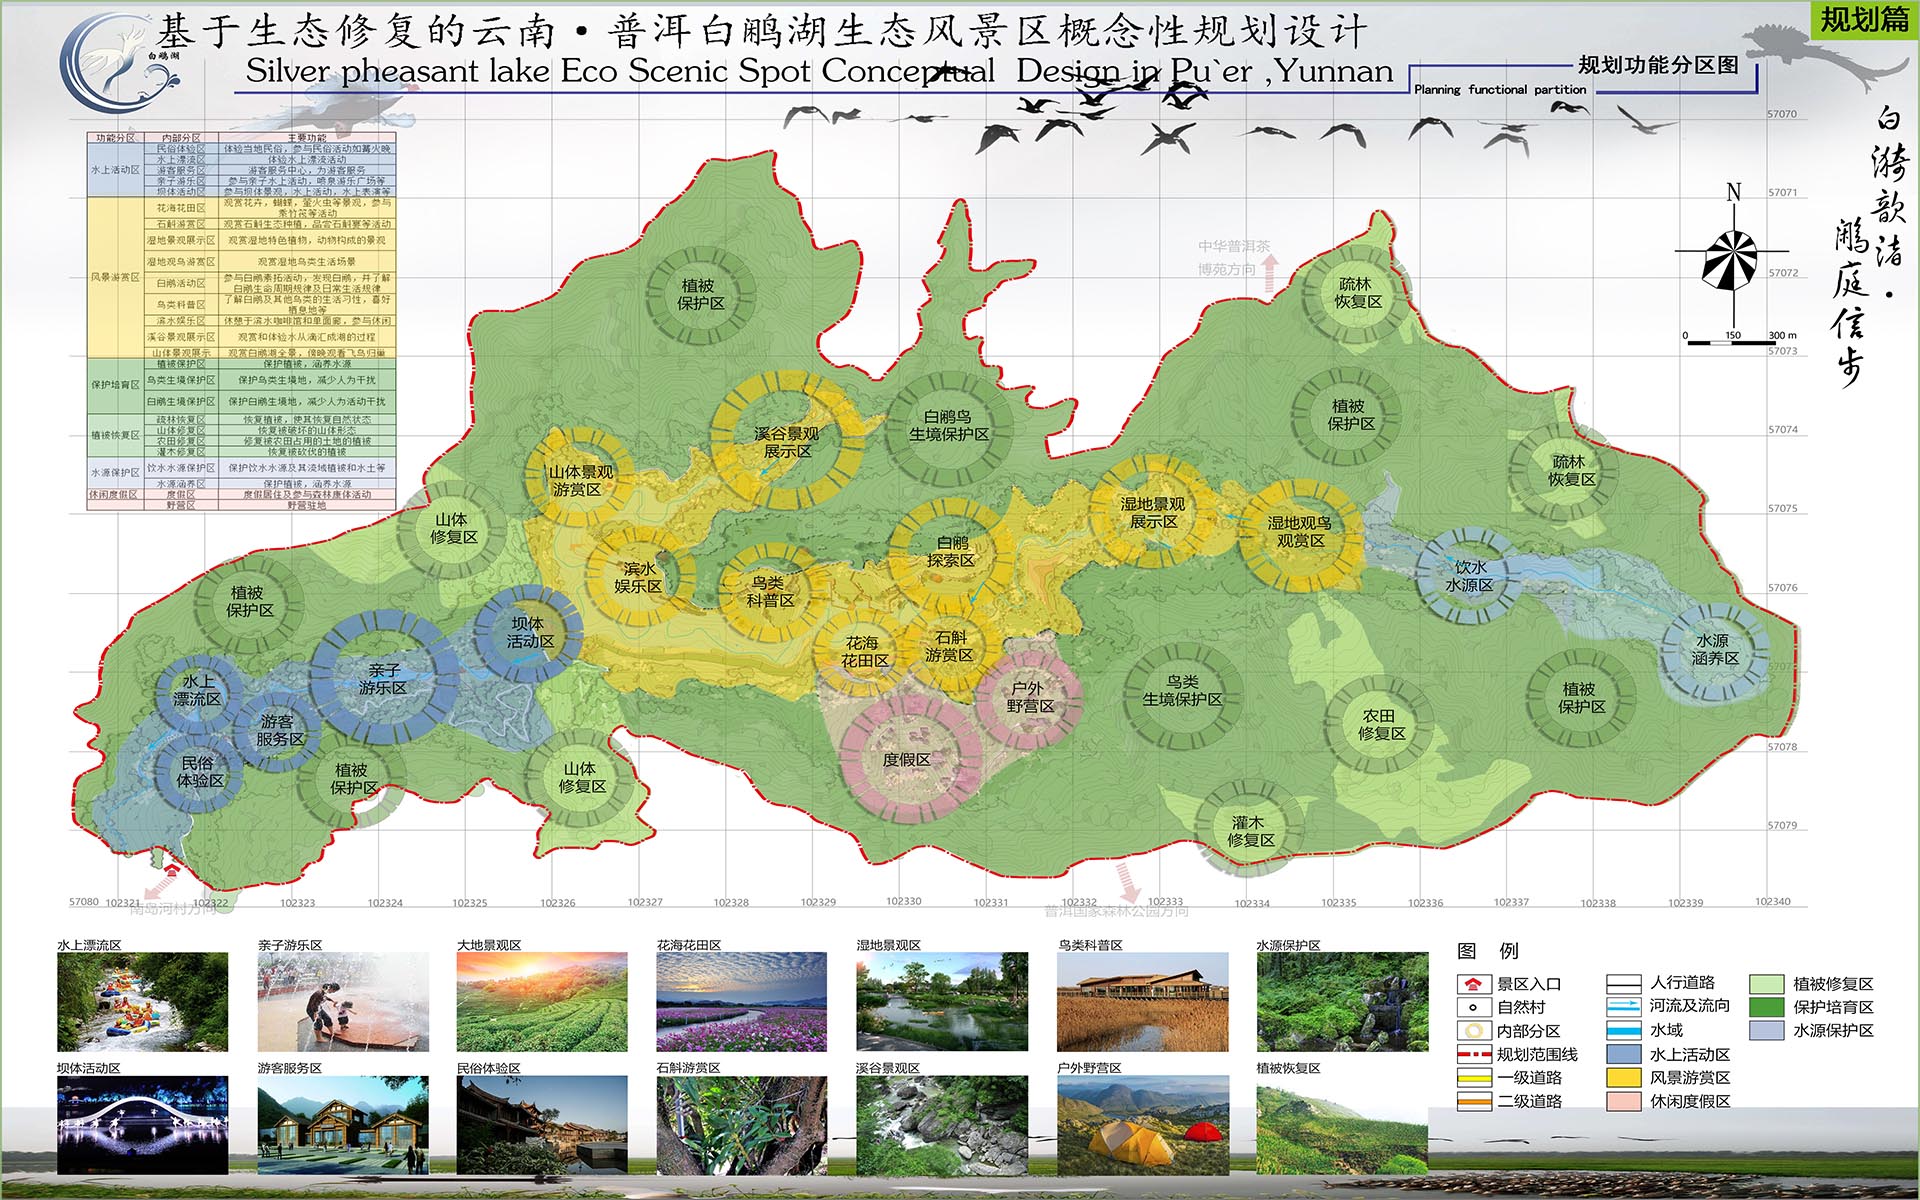1920x1200 pixels.
Task: Click the 自然村 dot icon in legend
Action: tap(1472, 1007)
